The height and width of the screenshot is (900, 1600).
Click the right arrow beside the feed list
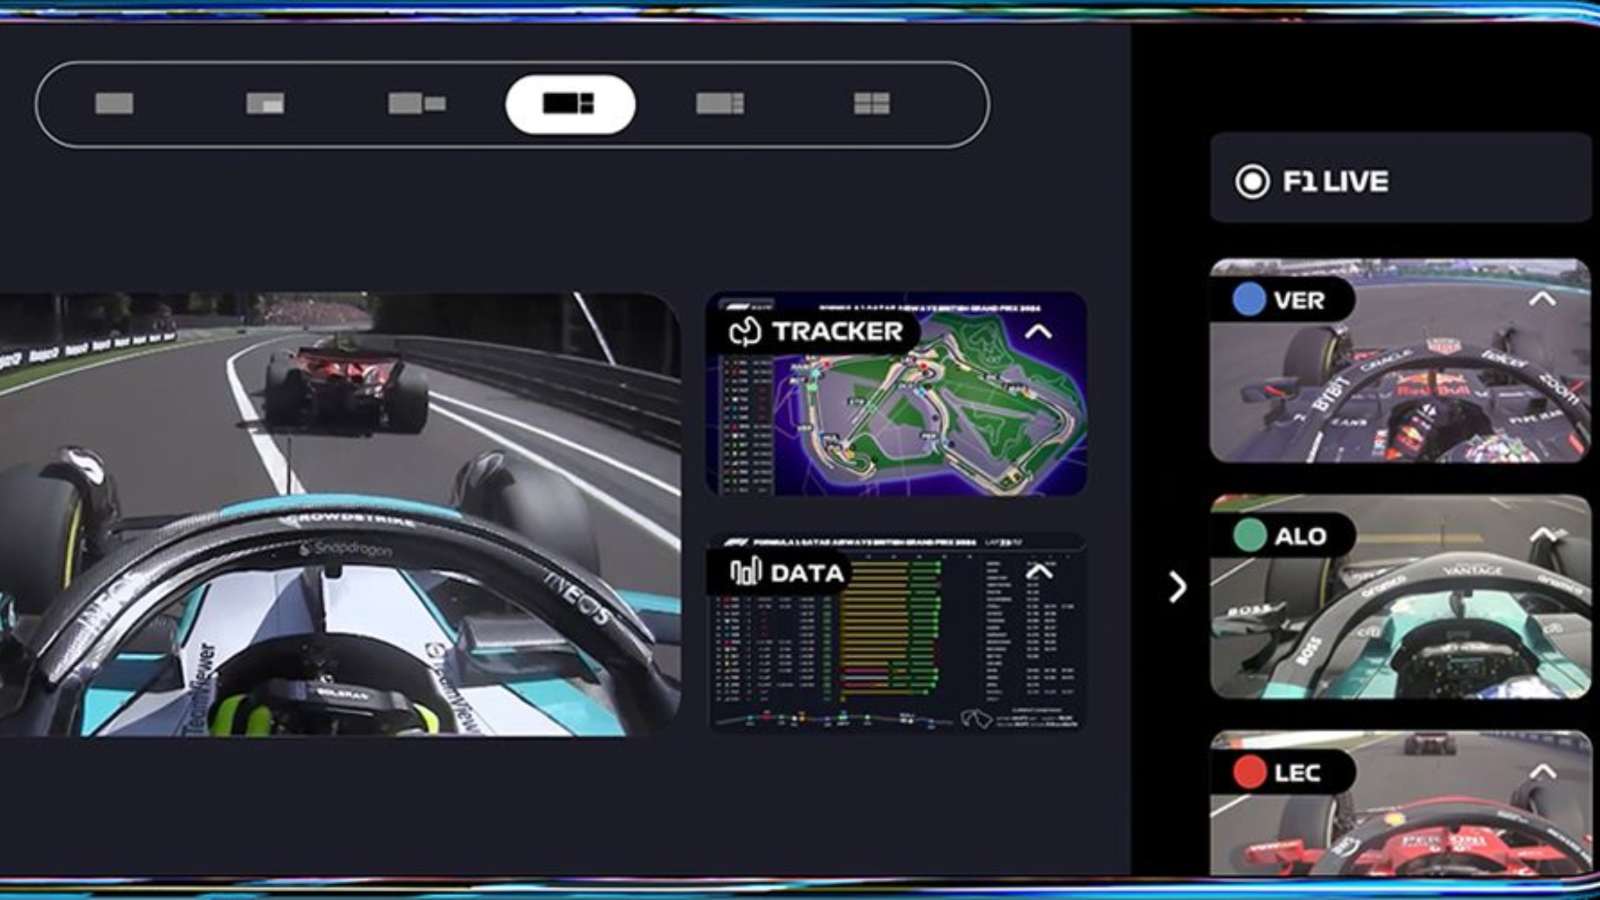coord(1178,587)
